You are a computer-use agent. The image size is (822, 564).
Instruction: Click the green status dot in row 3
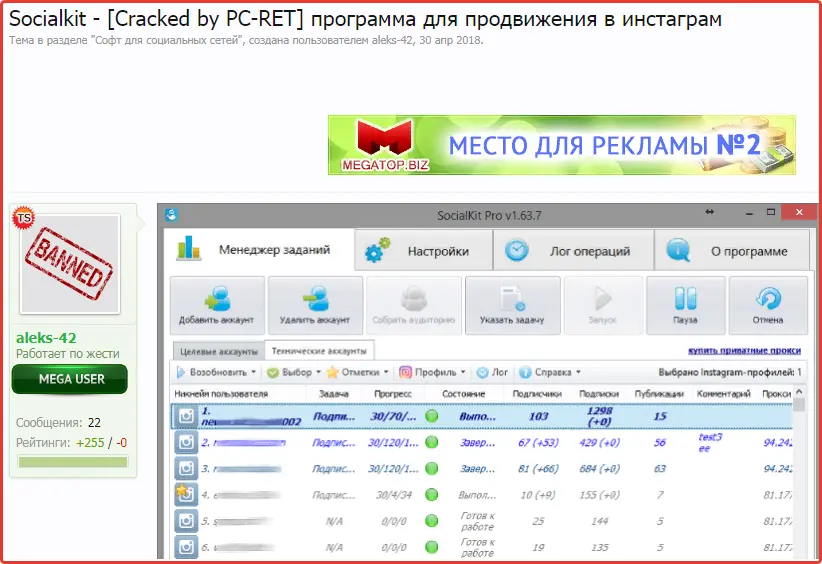[431, 468]
